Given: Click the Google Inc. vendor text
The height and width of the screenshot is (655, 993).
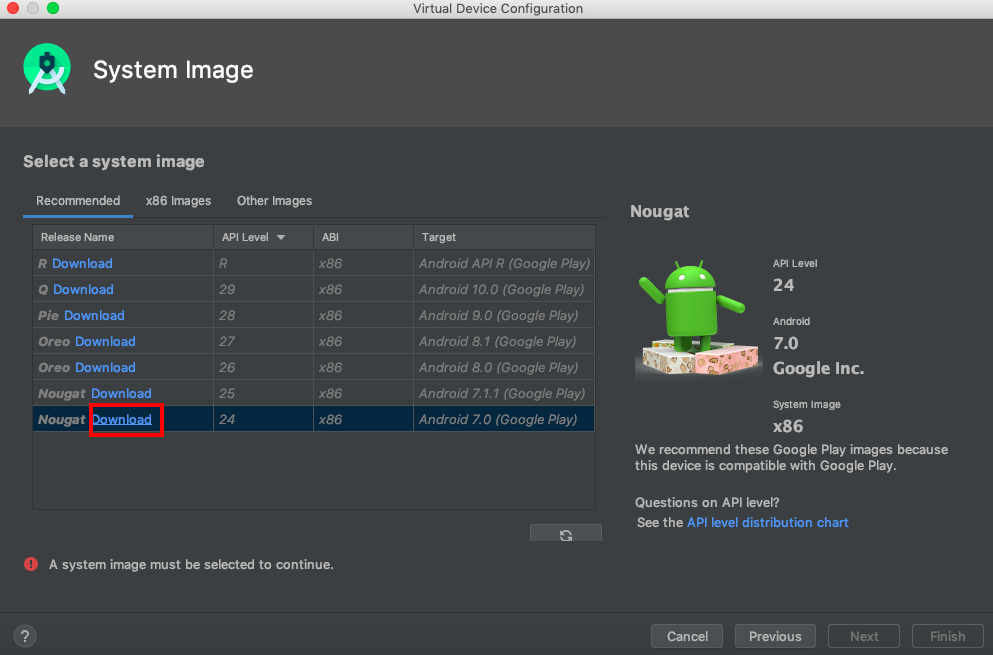Looking at the screenshot, I should 818,368.
